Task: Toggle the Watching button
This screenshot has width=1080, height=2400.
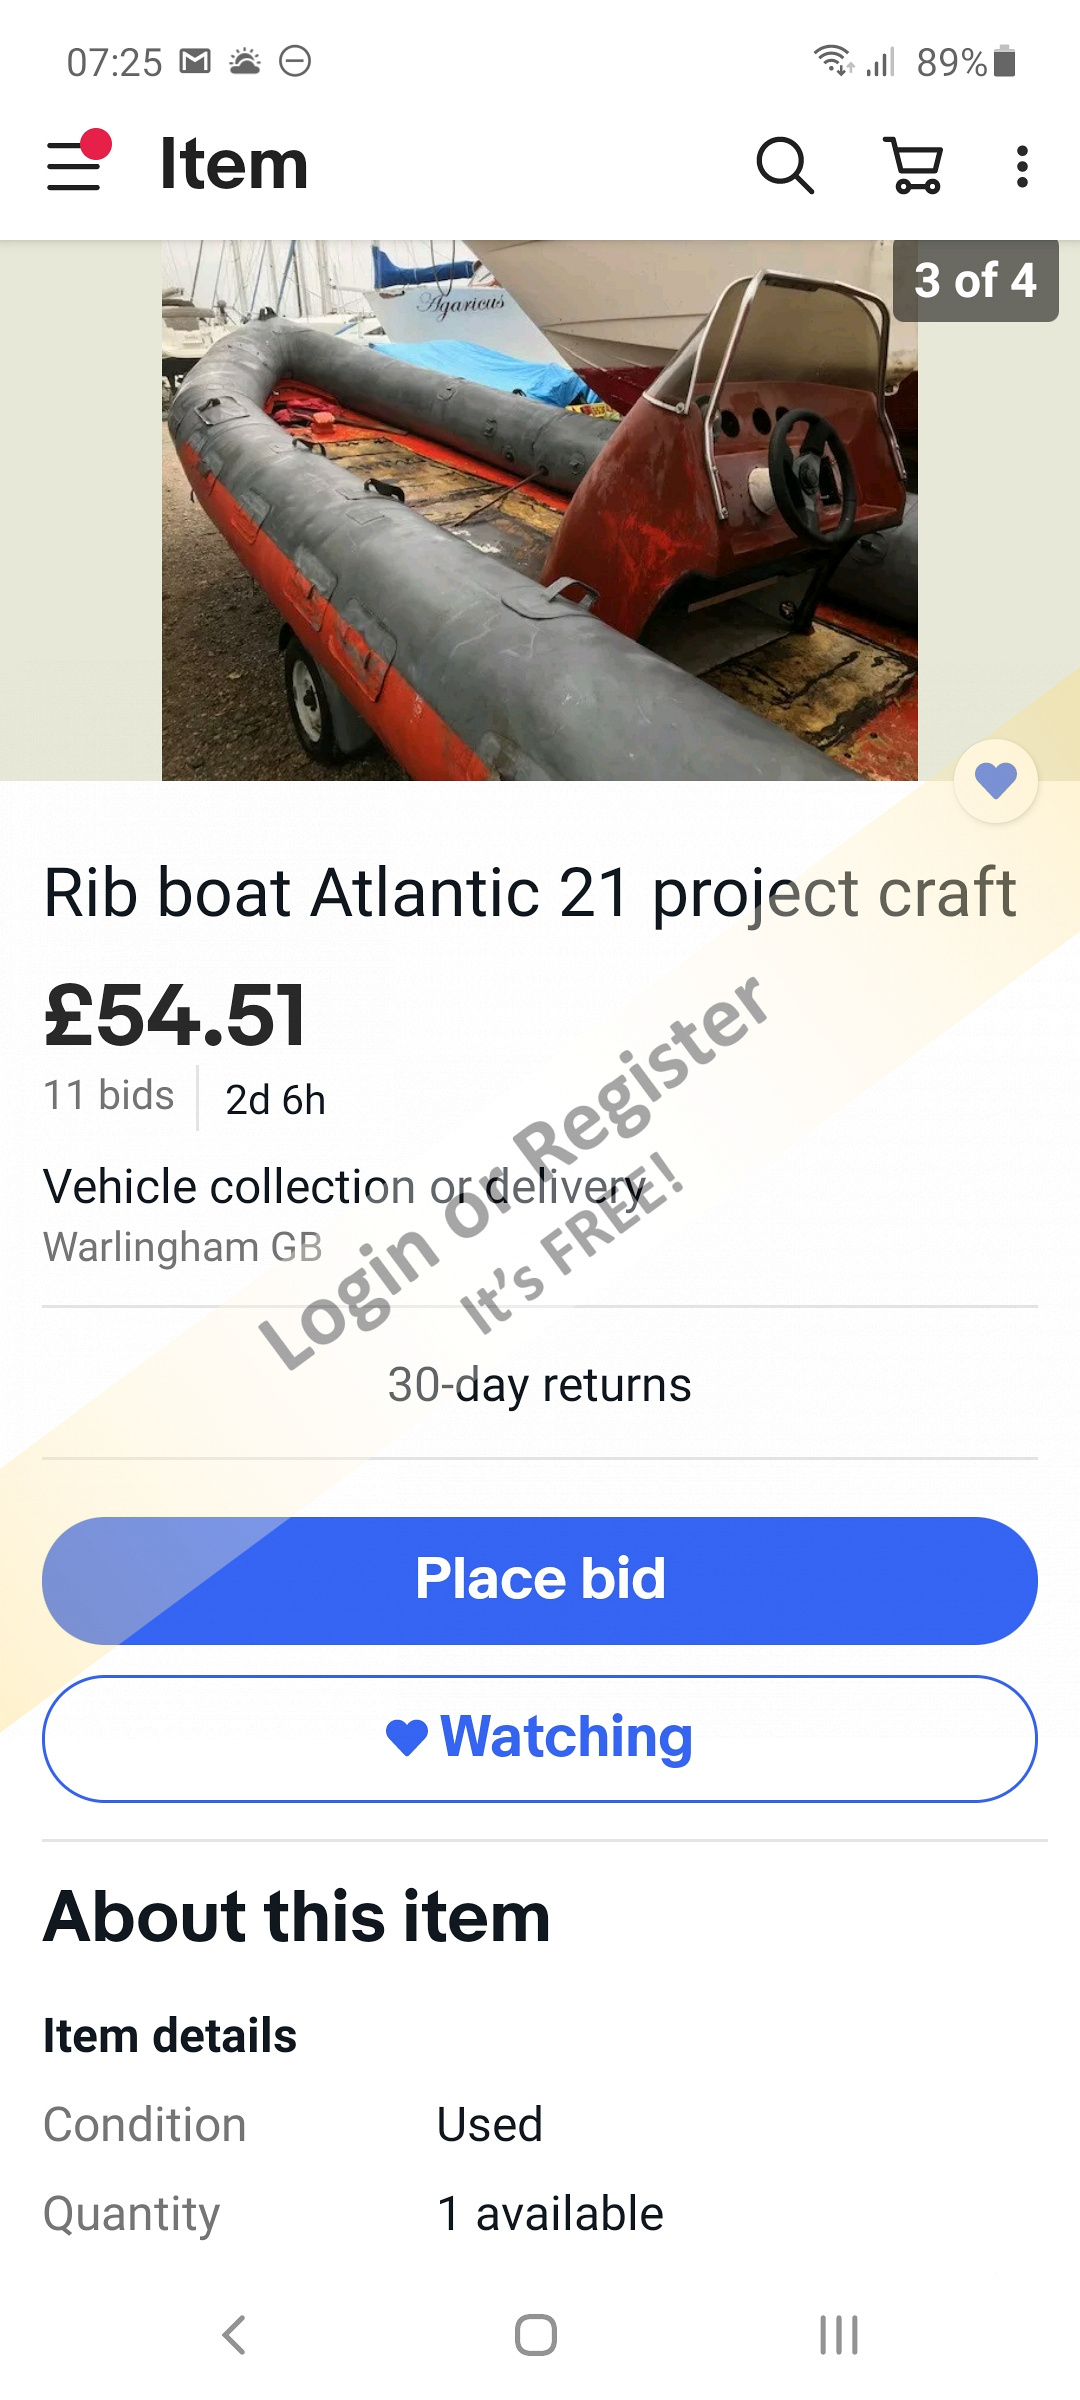Action: 540,1738
